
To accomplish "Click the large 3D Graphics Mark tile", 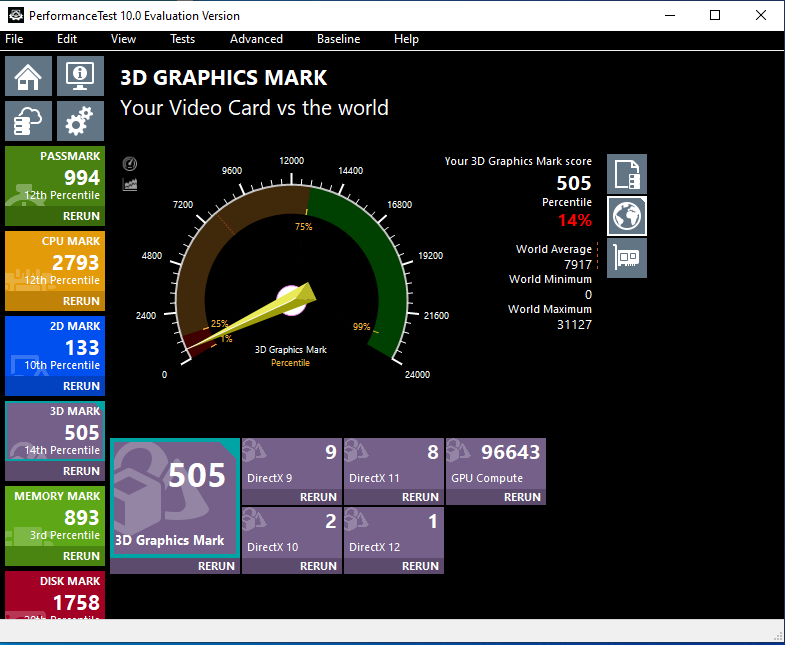I will coord(174,495).
